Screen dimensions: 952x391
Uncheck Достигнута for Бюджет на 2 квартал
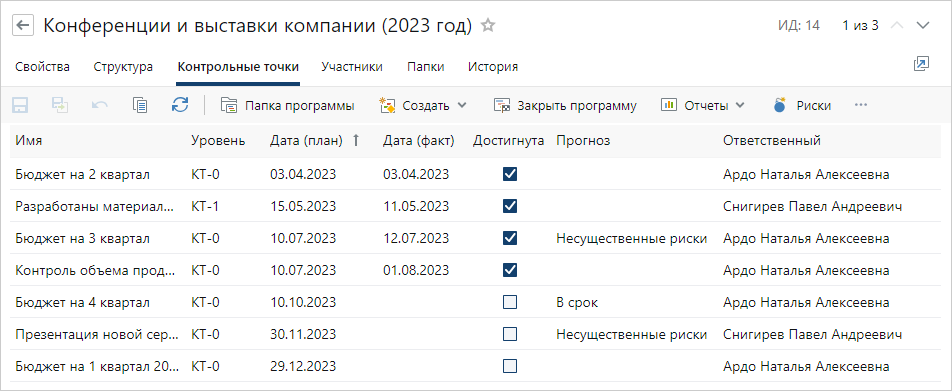click(510, 174)
